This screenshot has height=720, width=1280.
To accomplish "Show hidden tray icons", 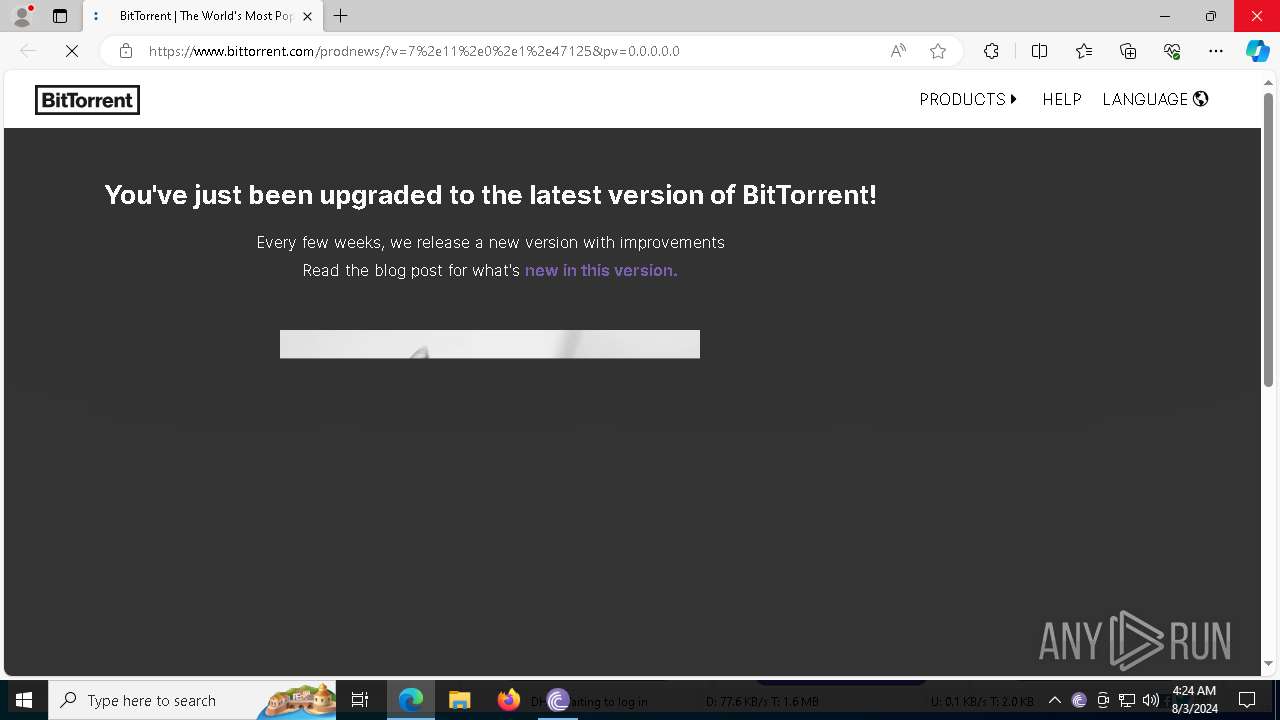I will 1055,700.
